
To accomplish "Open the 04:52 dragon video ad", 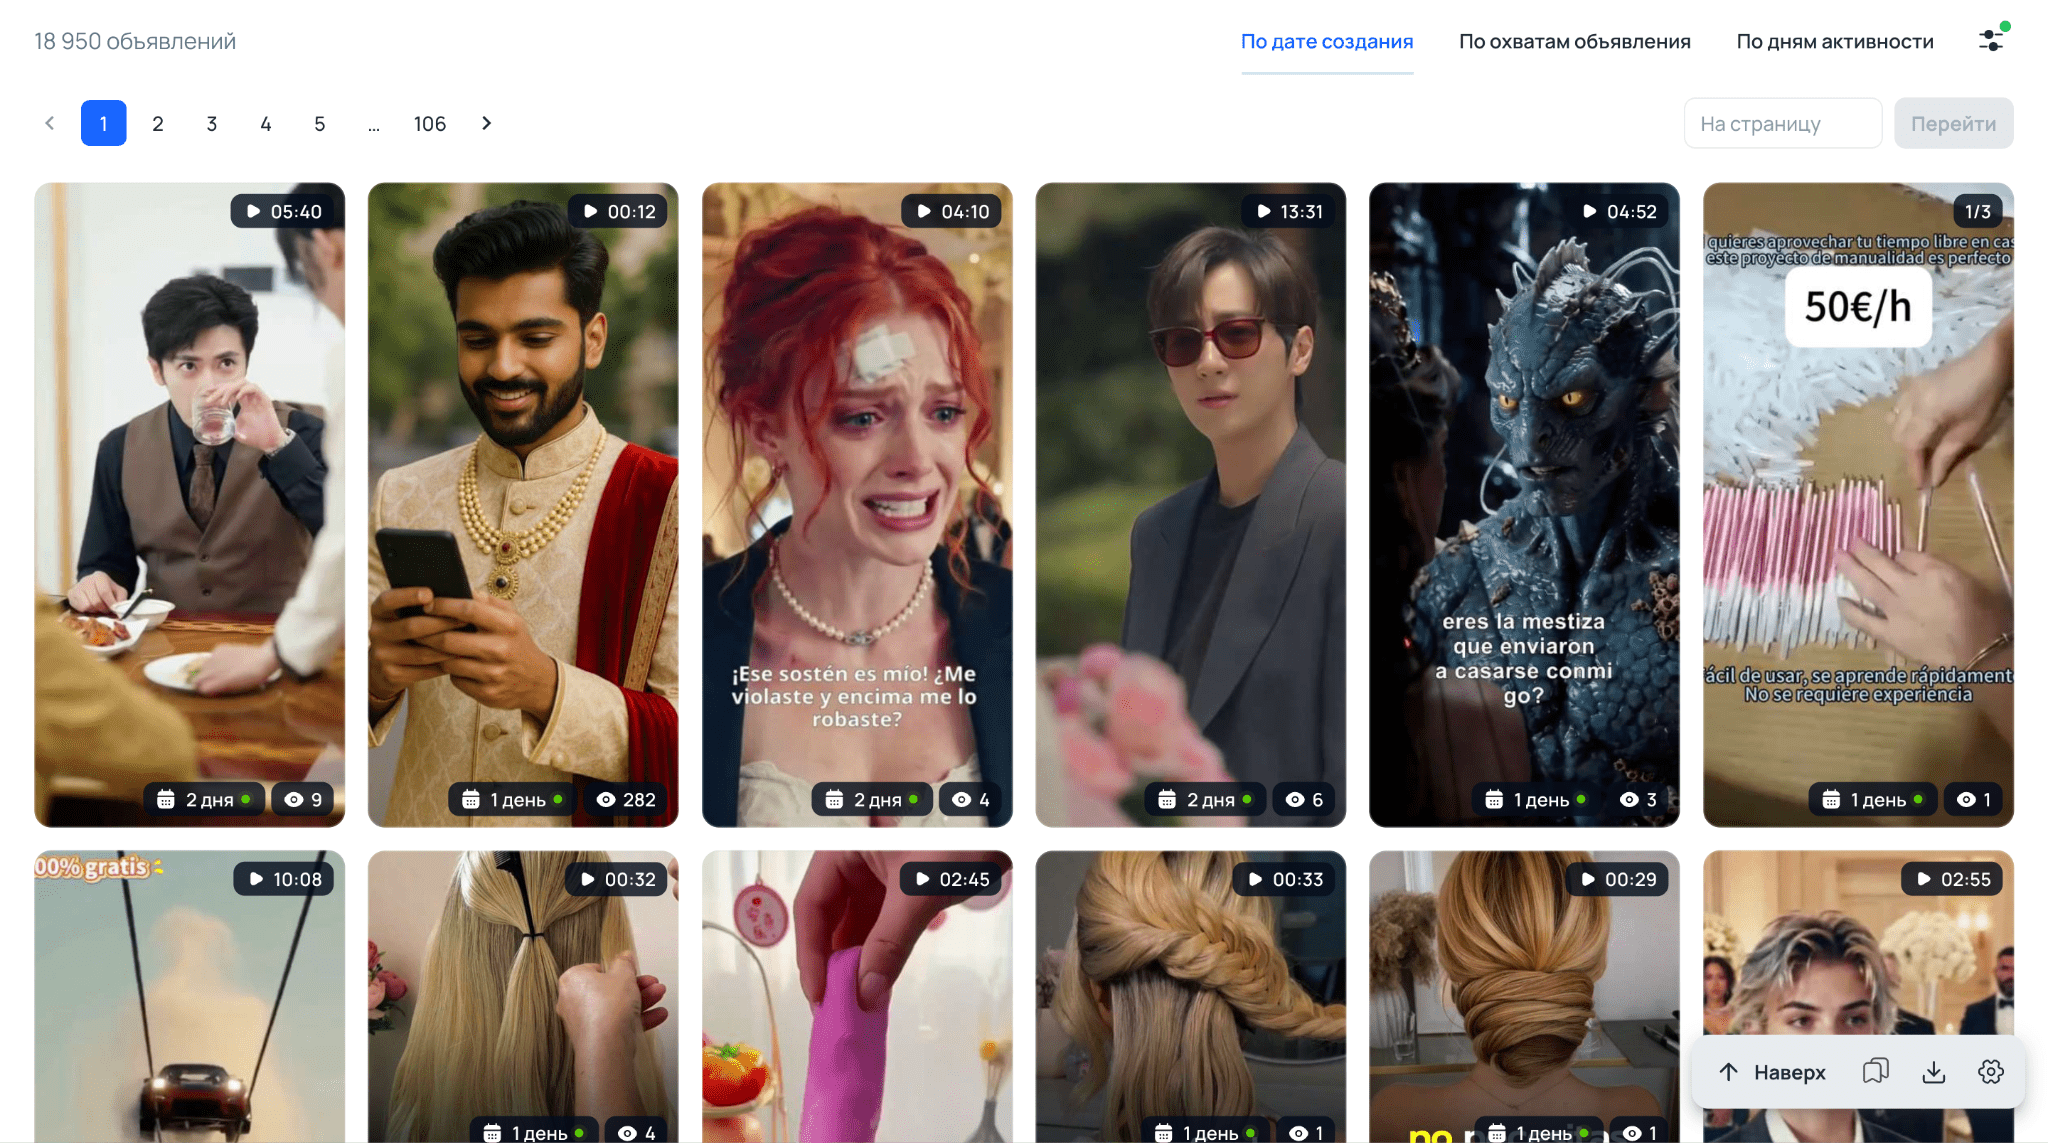I will (1524, 505).
